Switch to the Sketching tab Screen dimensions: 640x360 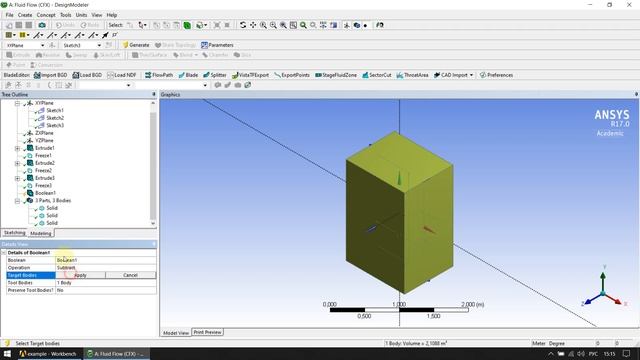14,233
